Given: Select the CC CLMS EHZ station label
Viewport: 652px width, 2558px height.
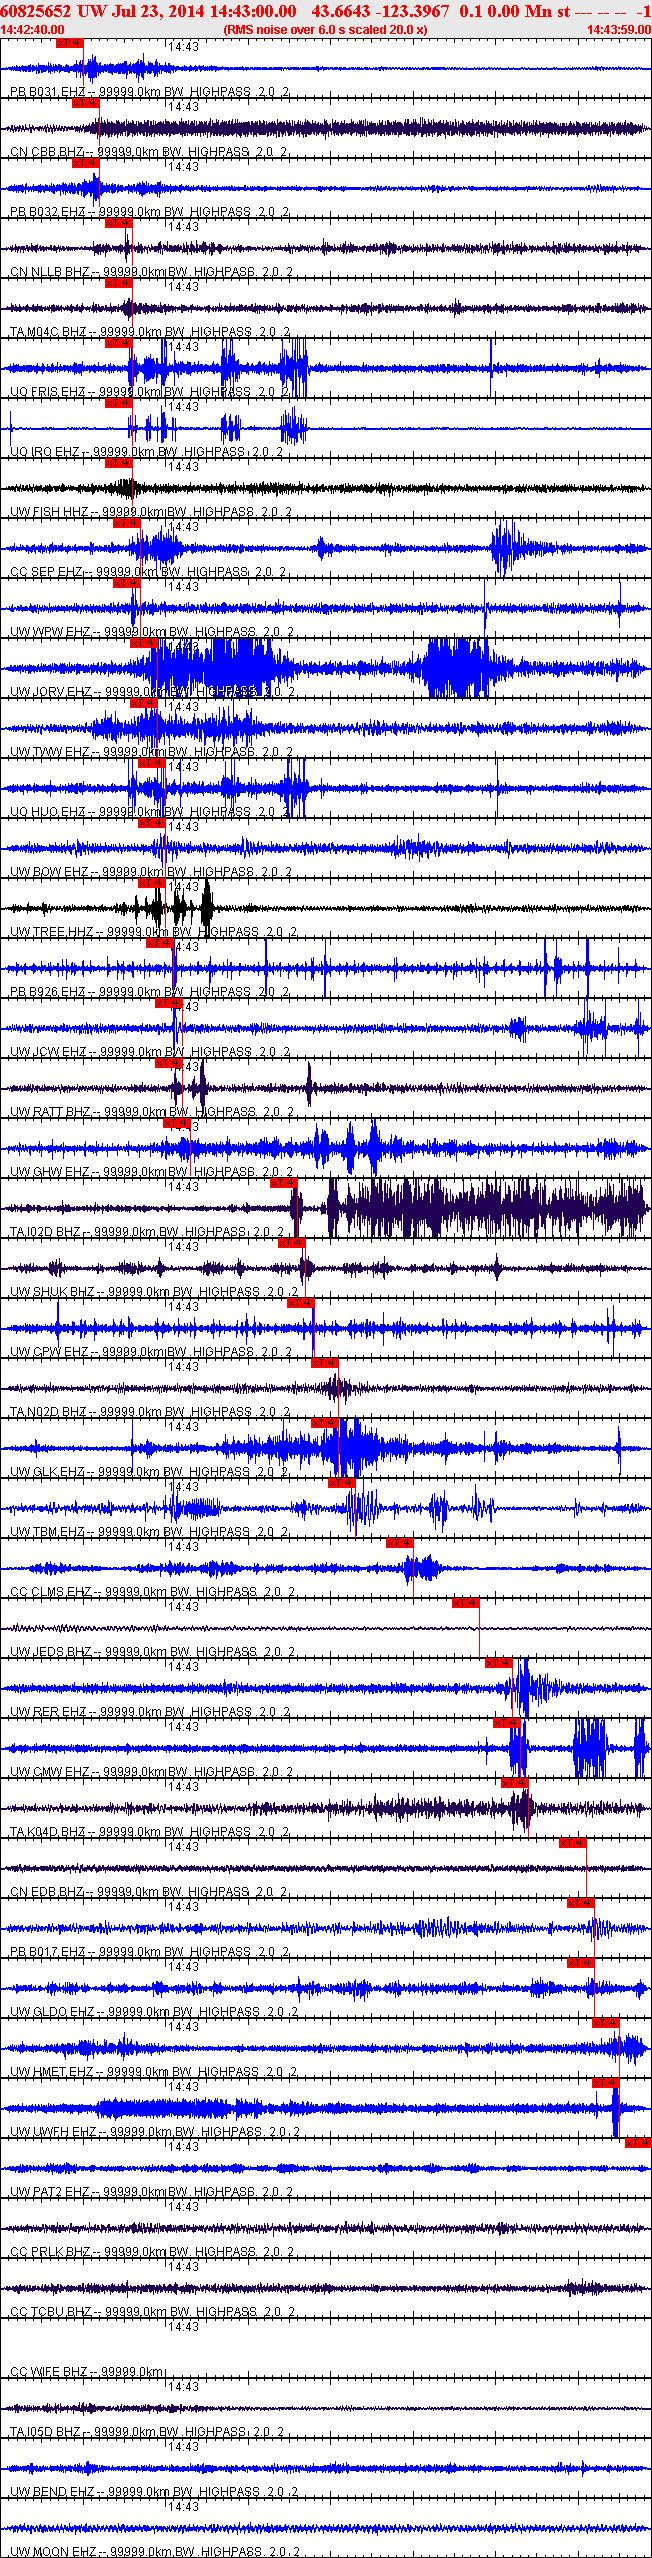Looking at the screenshot, I should pos(153,1592).
